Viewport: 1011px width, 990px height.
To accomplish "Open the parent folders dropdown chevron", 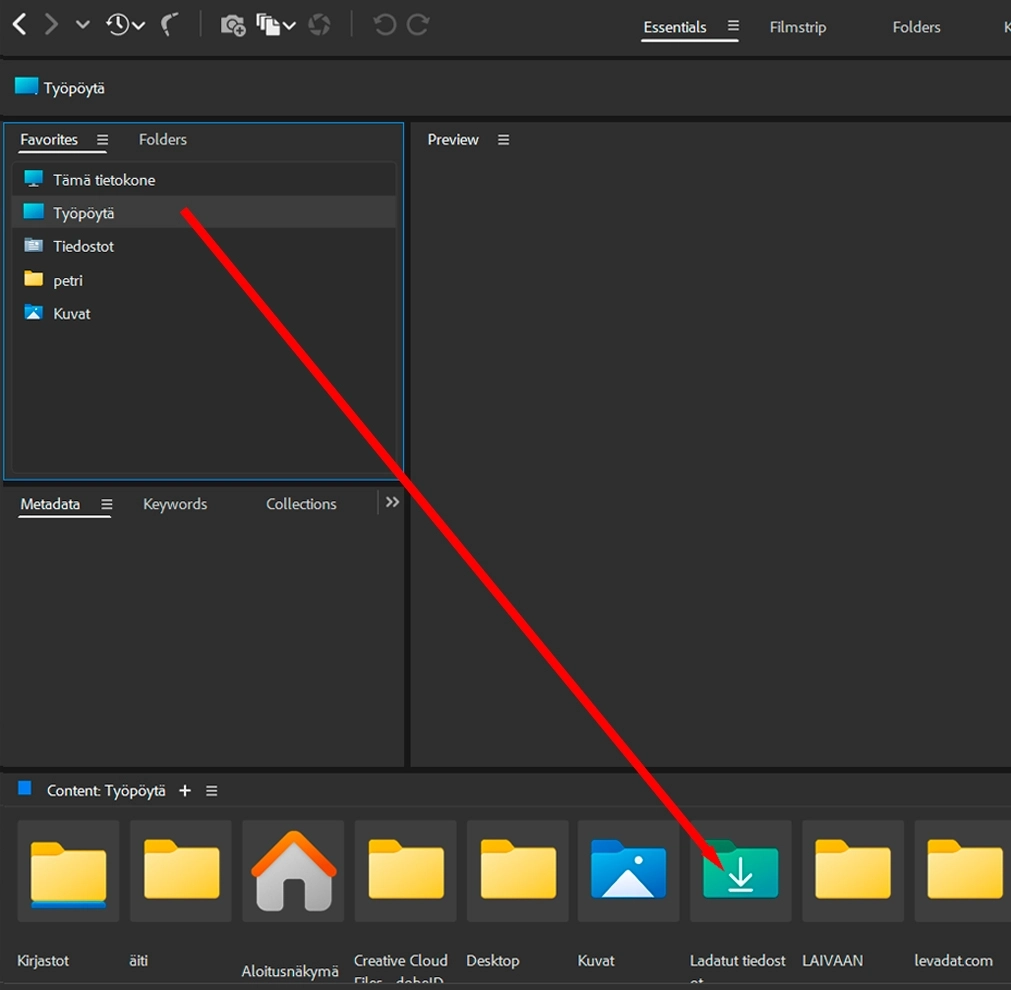I will coord(83,25).
